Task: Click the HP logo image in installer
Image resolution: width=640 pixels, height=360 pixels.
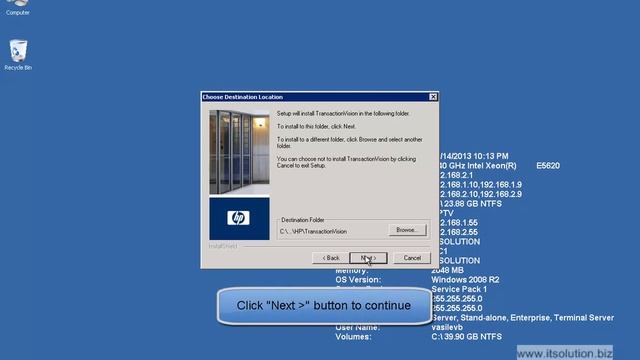Action: coord(239,218)
